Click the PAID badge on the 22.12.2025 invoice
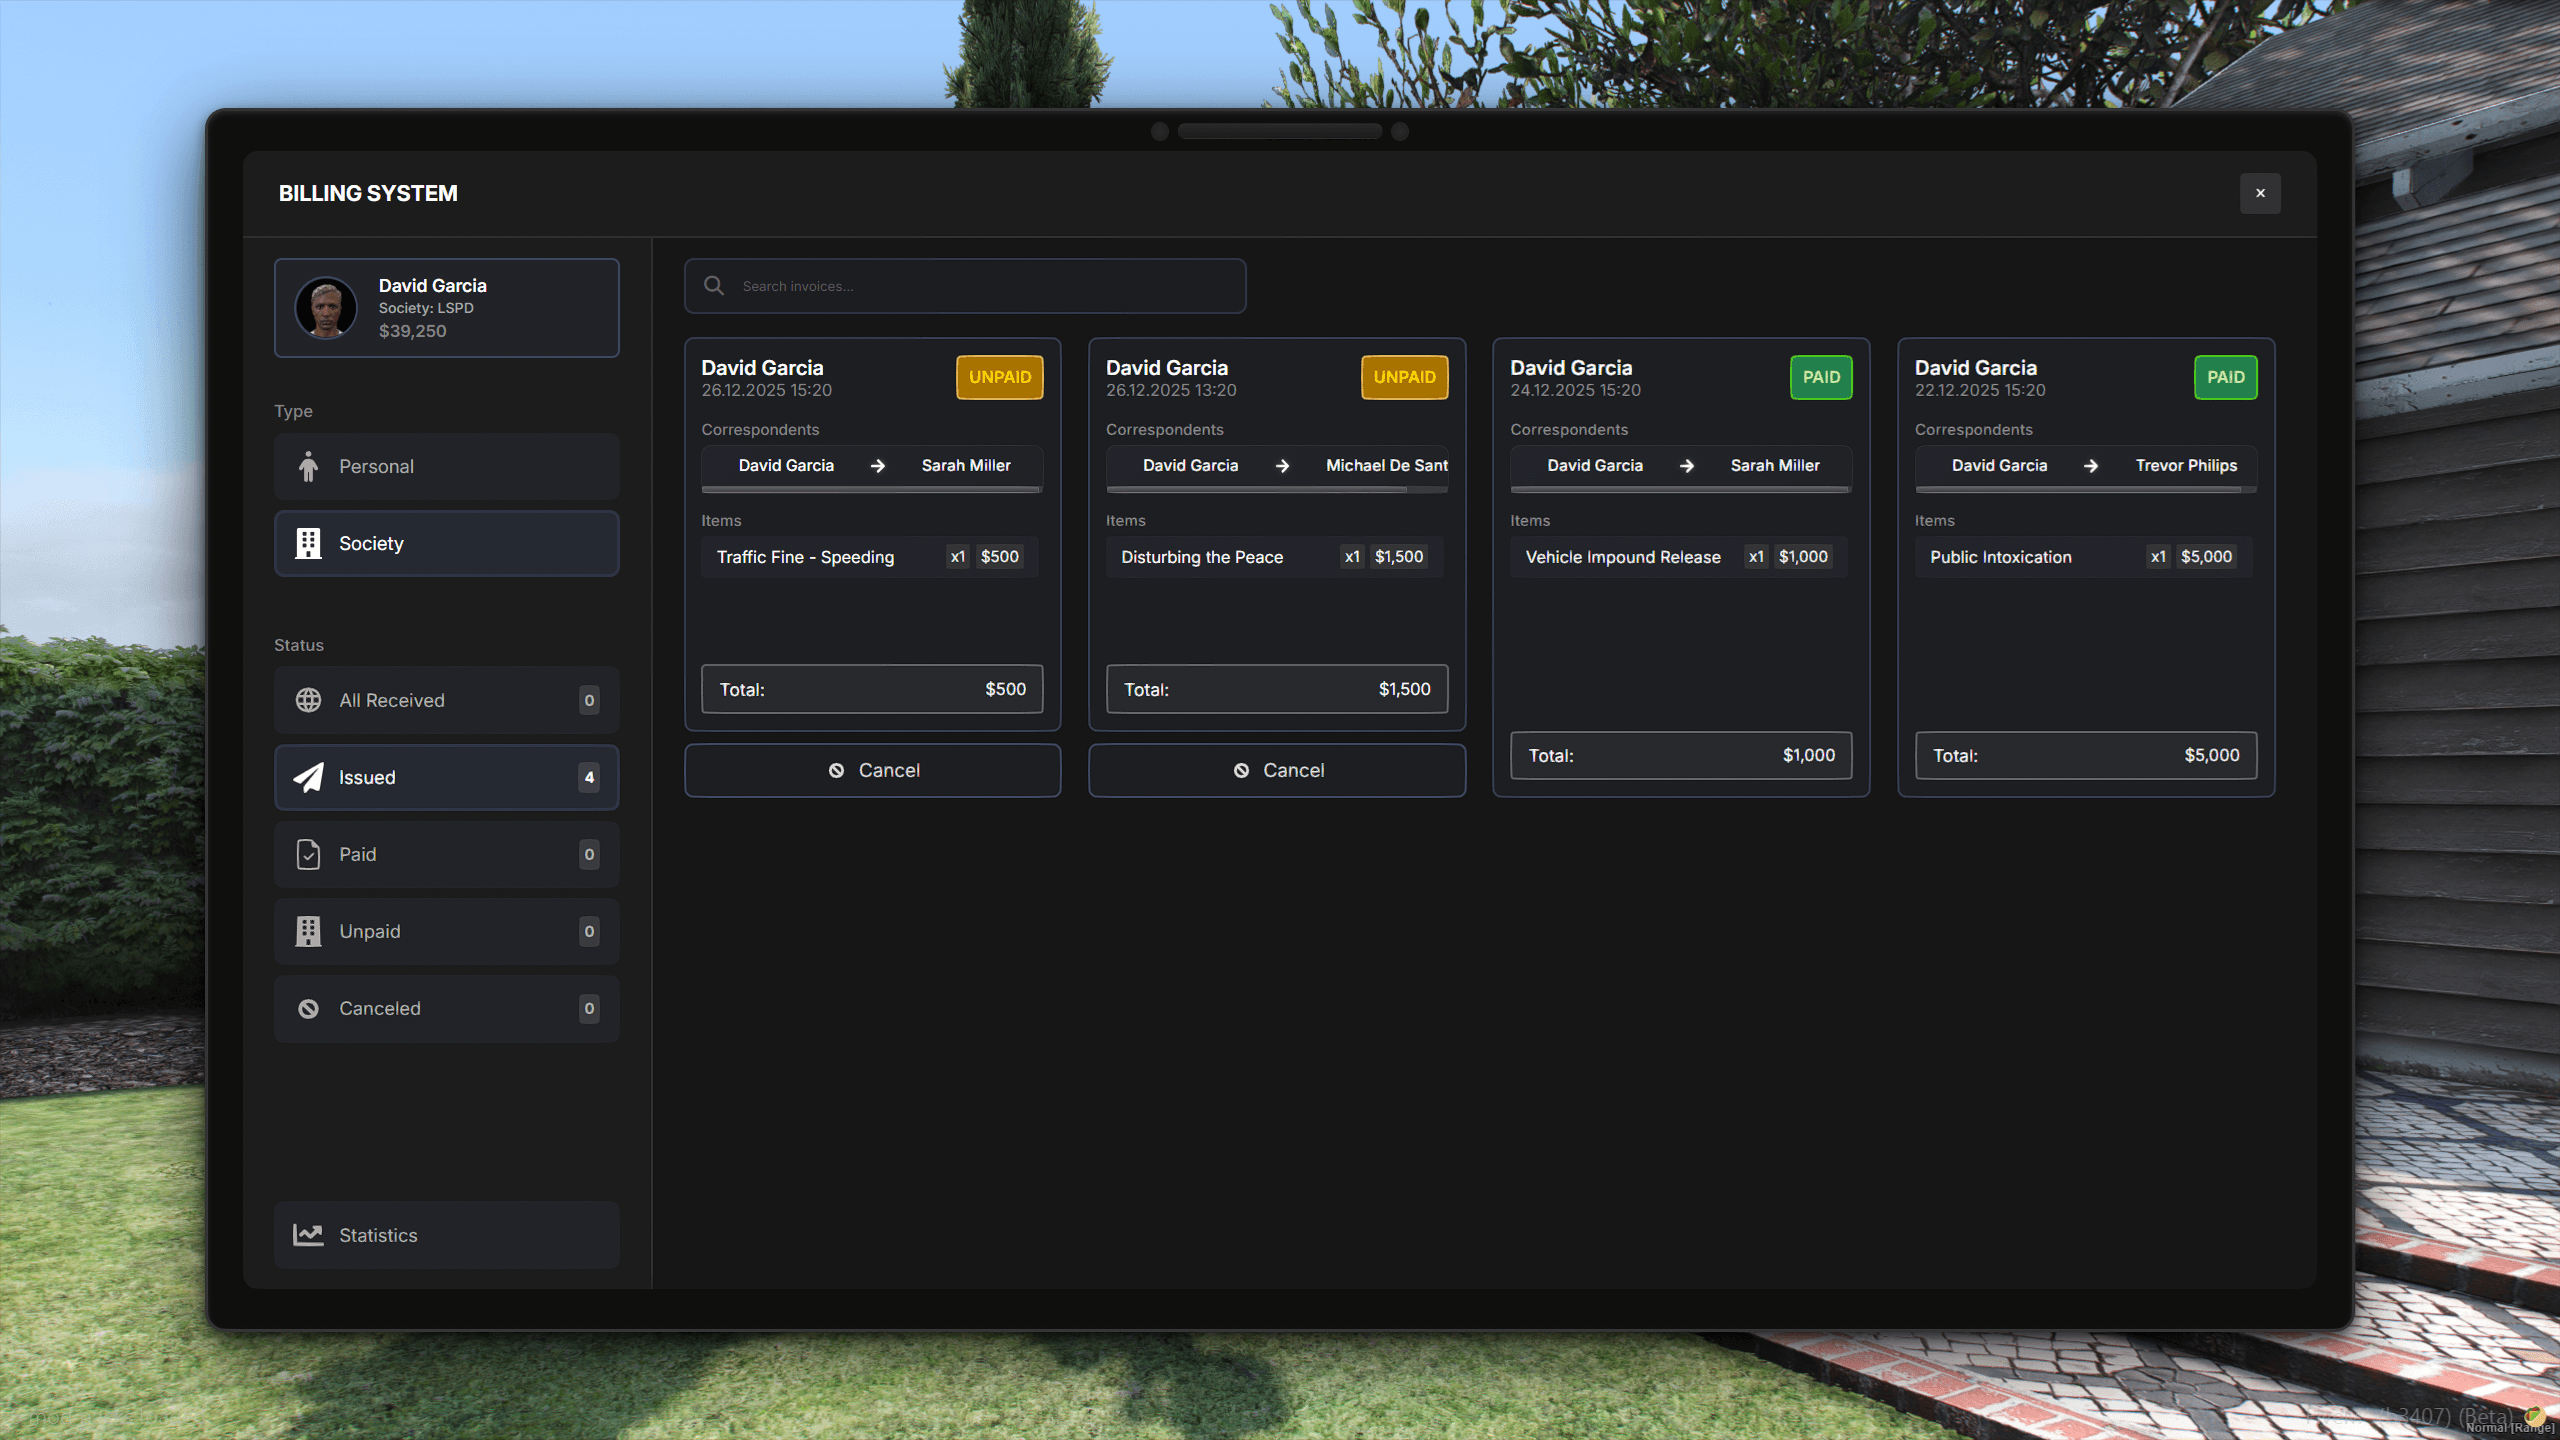The image size is (2560, 1440). click(2226, 377)
